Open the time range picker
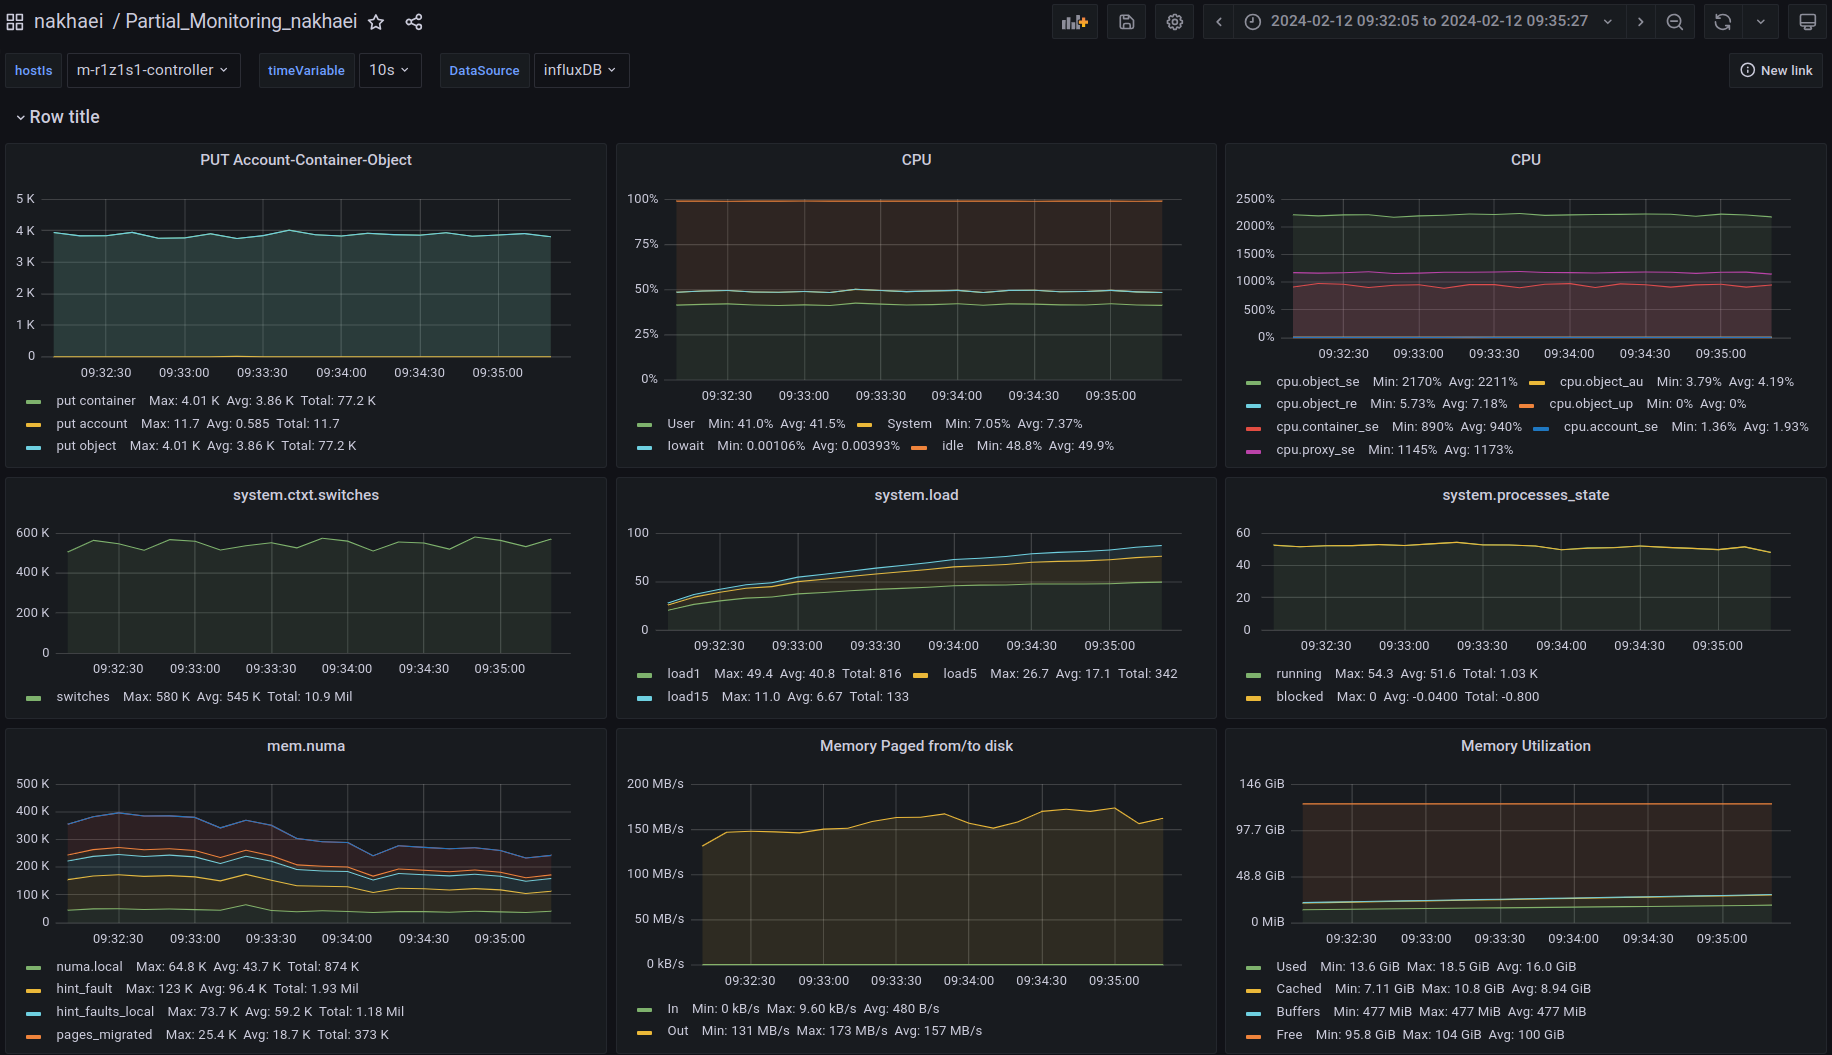 pyautogui.click(x=1428, y=22)
